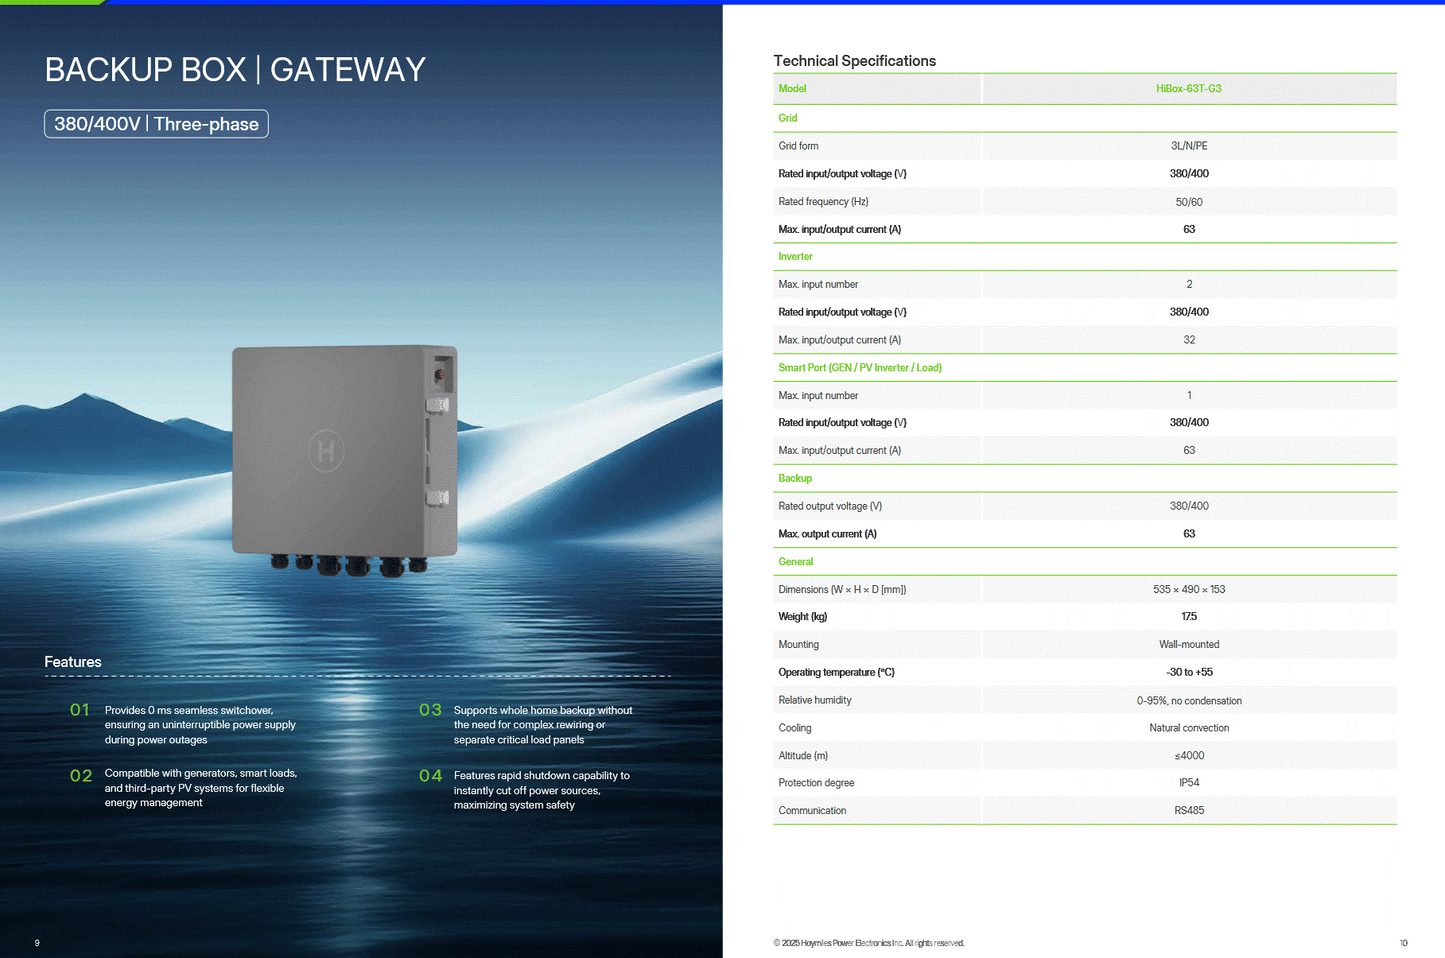Image resolution: width=1445 pixels, height=958 pixels.
Task: Select "Max. output current (A)" label
Action: (827, 534)
